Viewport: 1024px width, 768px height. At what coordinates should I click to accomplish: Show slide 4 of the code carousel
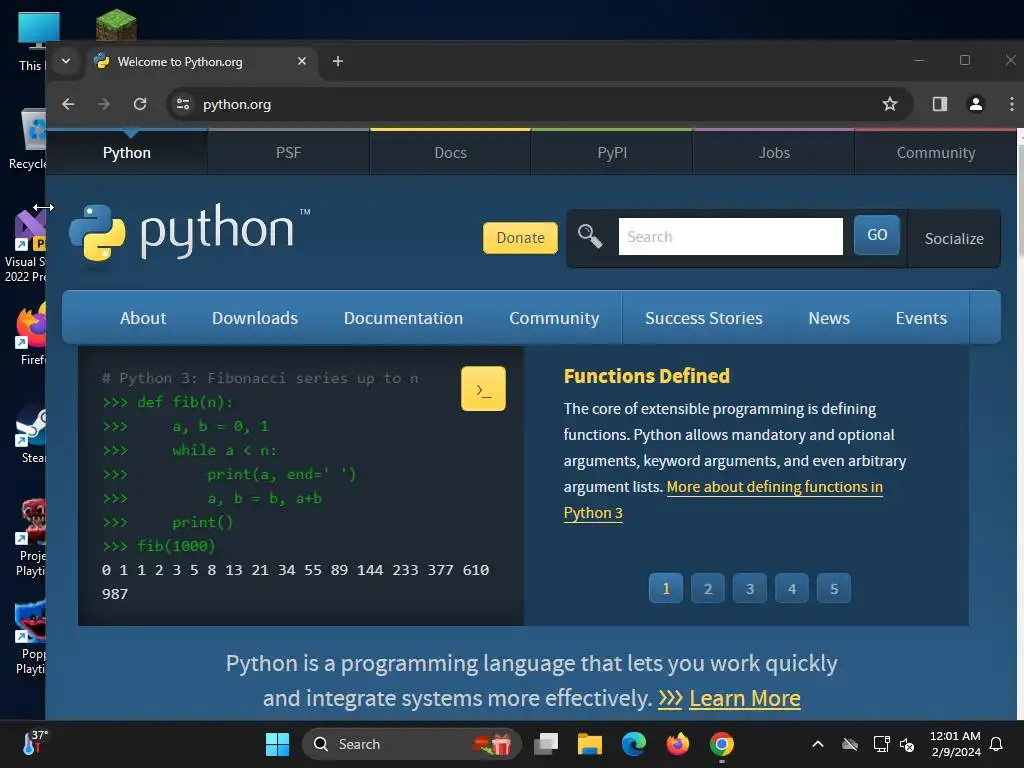click(792, 588)
